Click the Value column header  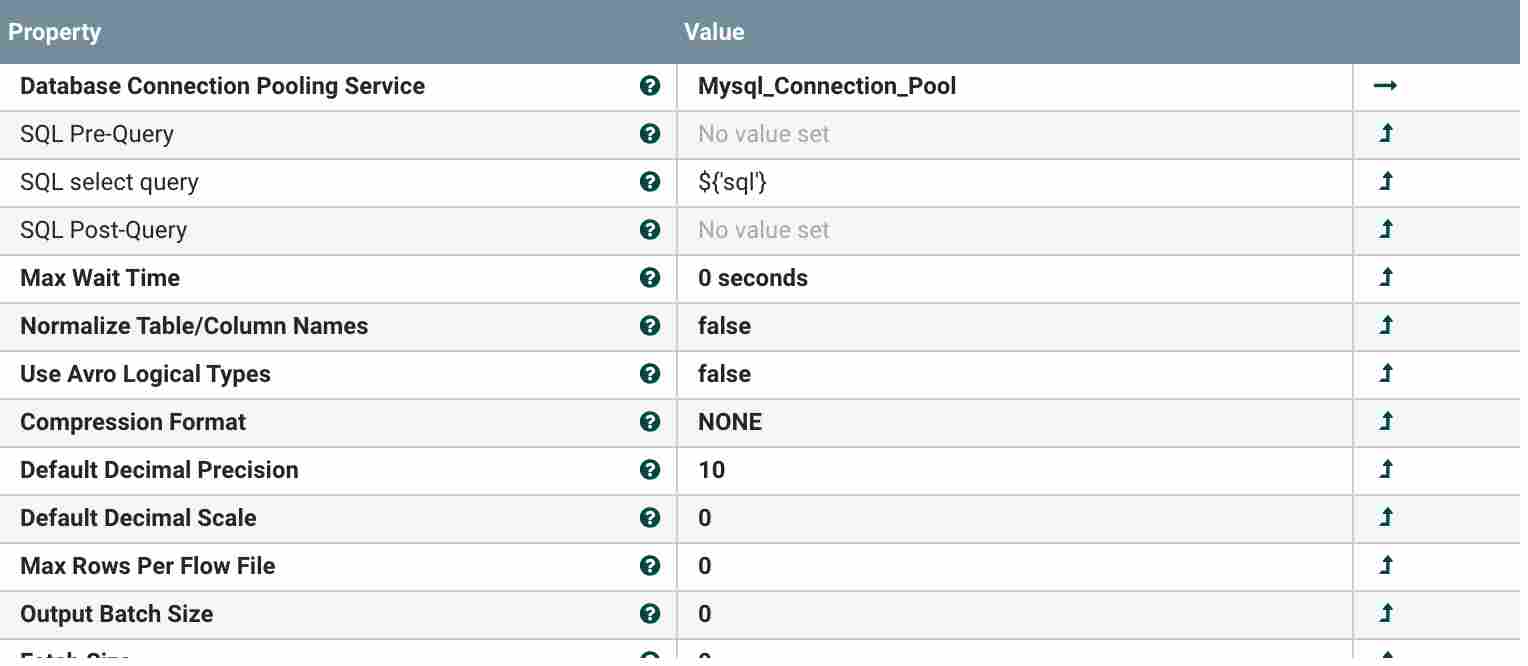tap(714, 32)
